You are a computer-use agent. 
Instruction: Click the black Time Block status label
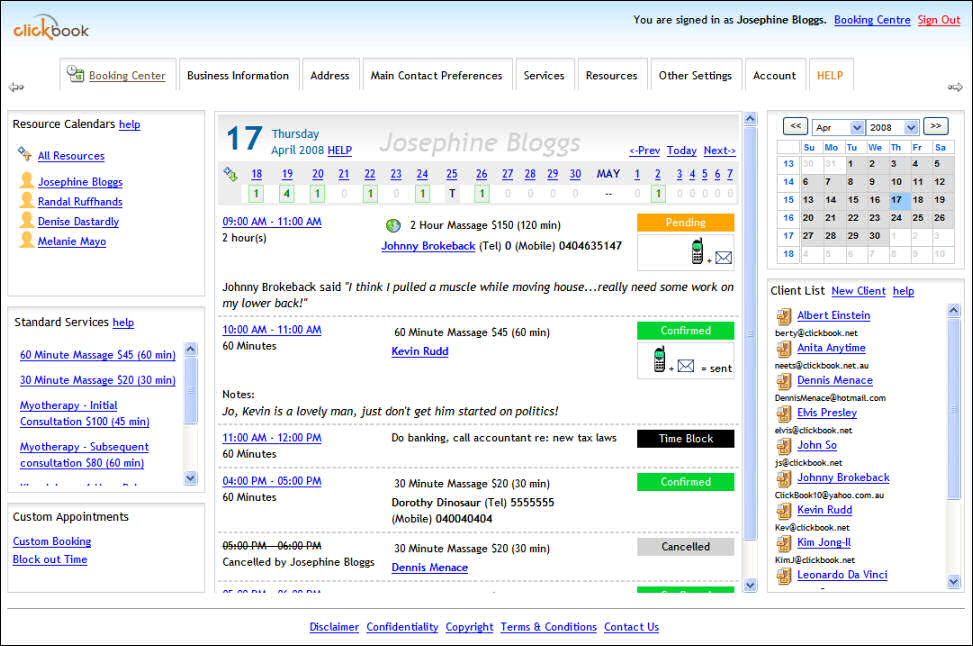pyautogui.click(x=686, y=438)
